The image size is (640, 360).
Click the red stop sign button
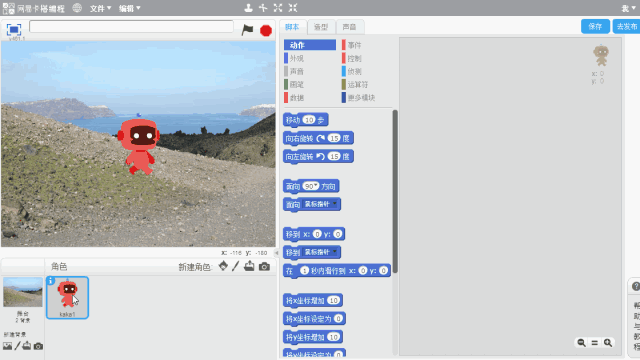266,30
